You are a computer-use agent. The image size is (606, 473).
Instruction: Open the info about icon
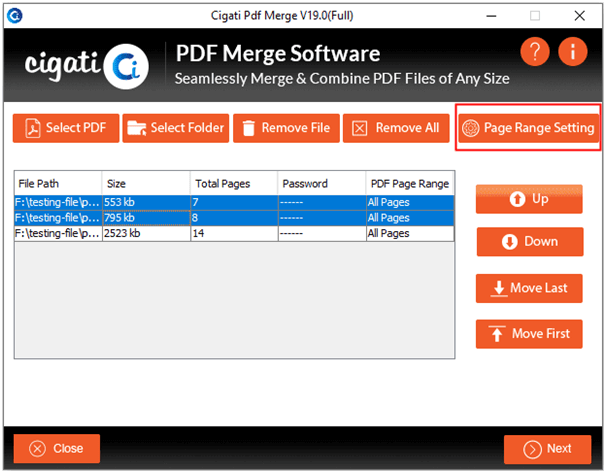[573, 51]
